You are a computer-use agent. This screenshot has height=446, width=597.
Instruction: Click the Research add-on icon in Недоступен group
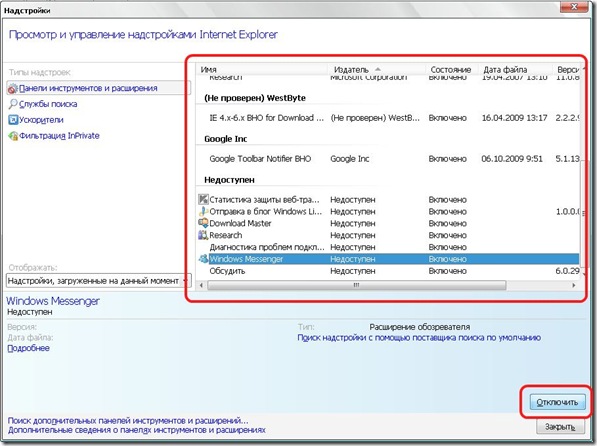203,235
